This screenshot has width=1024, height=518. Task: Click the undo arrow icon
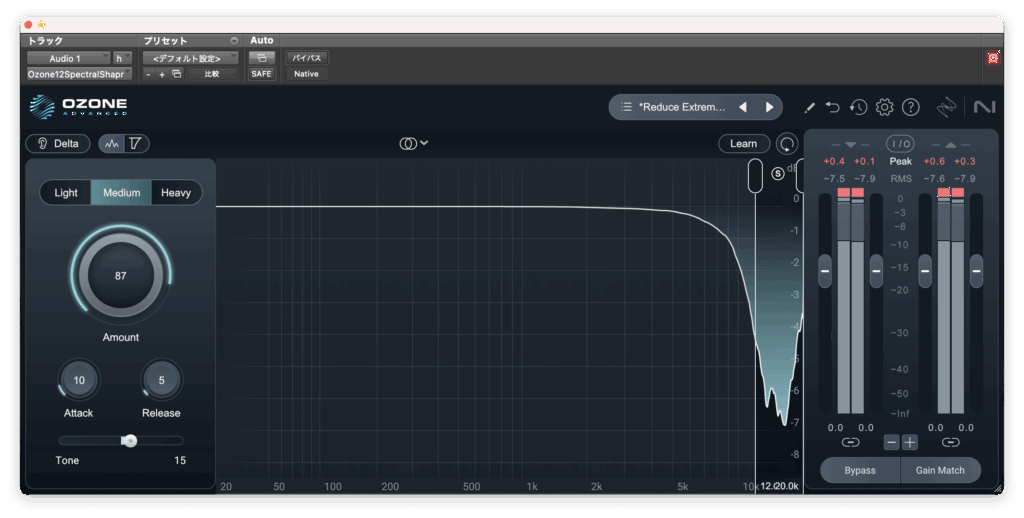coord(833,107)
